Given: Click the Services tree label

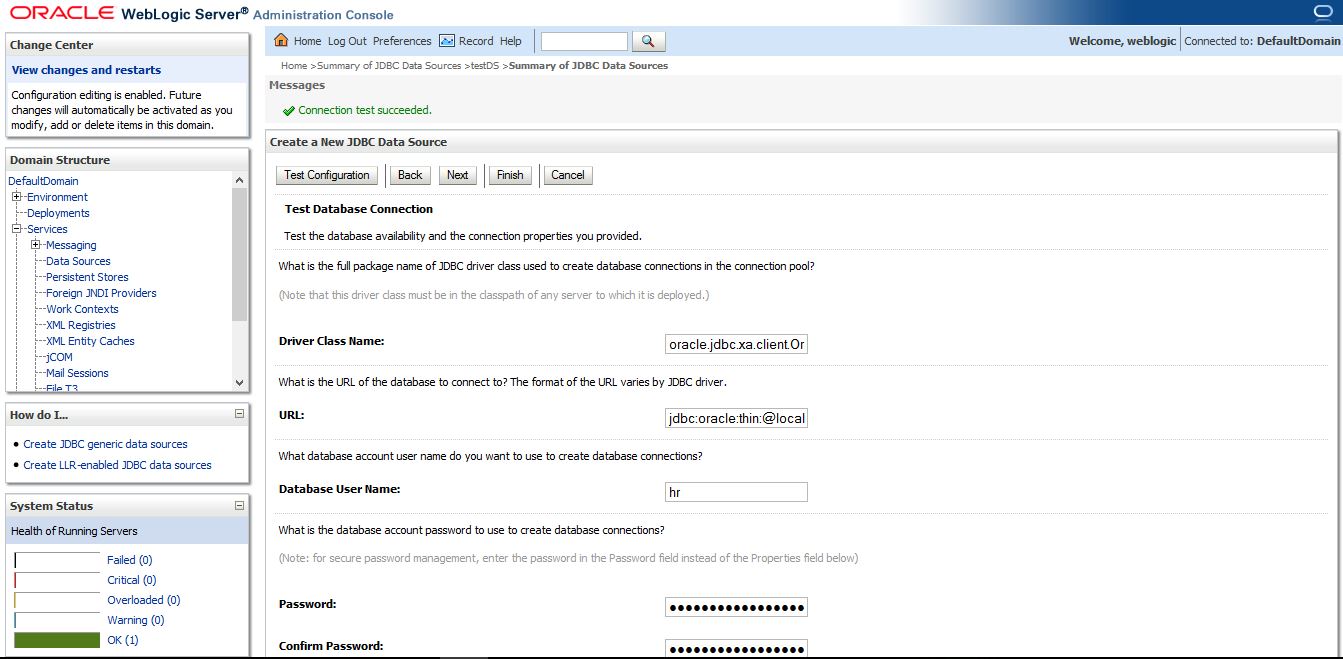Looking at the screenshot, I should 47,229.
